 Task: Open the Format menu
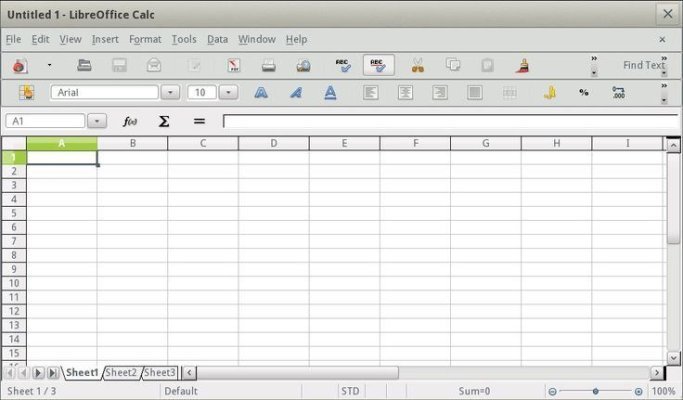(145, 39)
